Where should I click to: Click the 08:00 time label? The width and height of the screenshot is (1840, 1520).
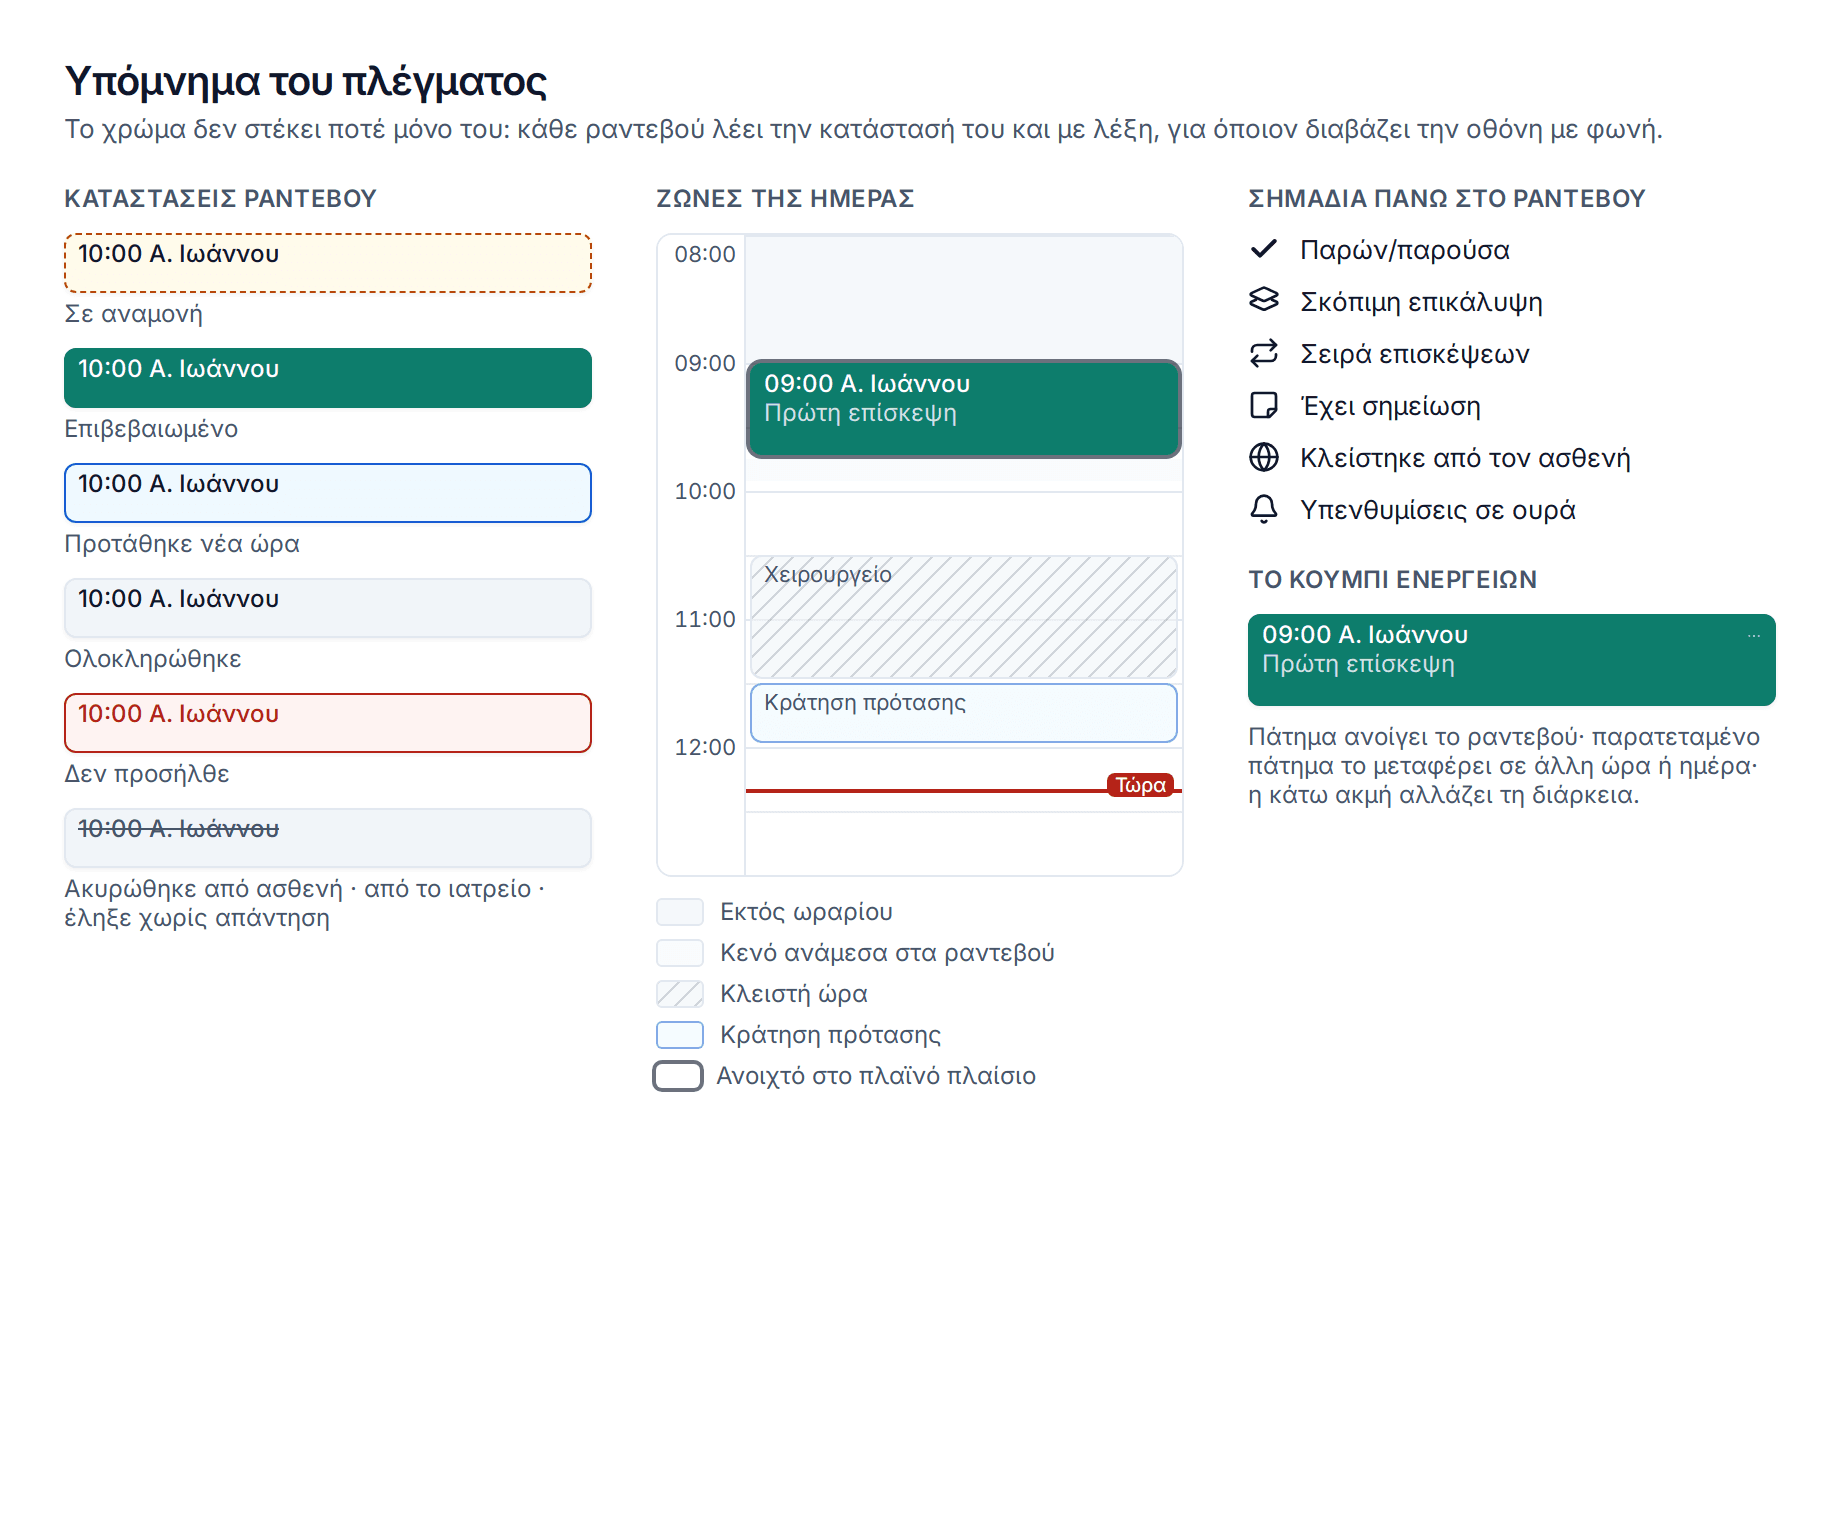[x=705, y=254]
